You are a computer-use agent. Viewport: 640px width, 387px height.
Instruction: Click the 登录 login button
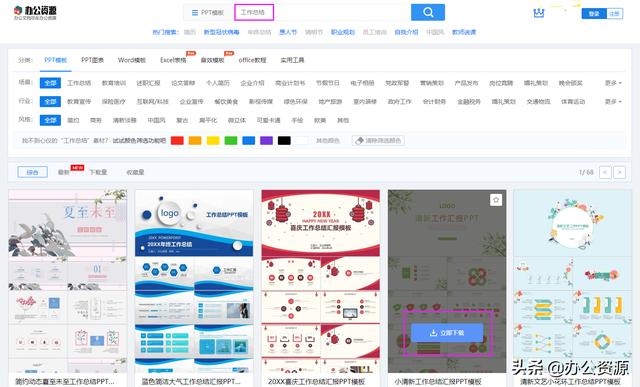click(x=594, y=13)
